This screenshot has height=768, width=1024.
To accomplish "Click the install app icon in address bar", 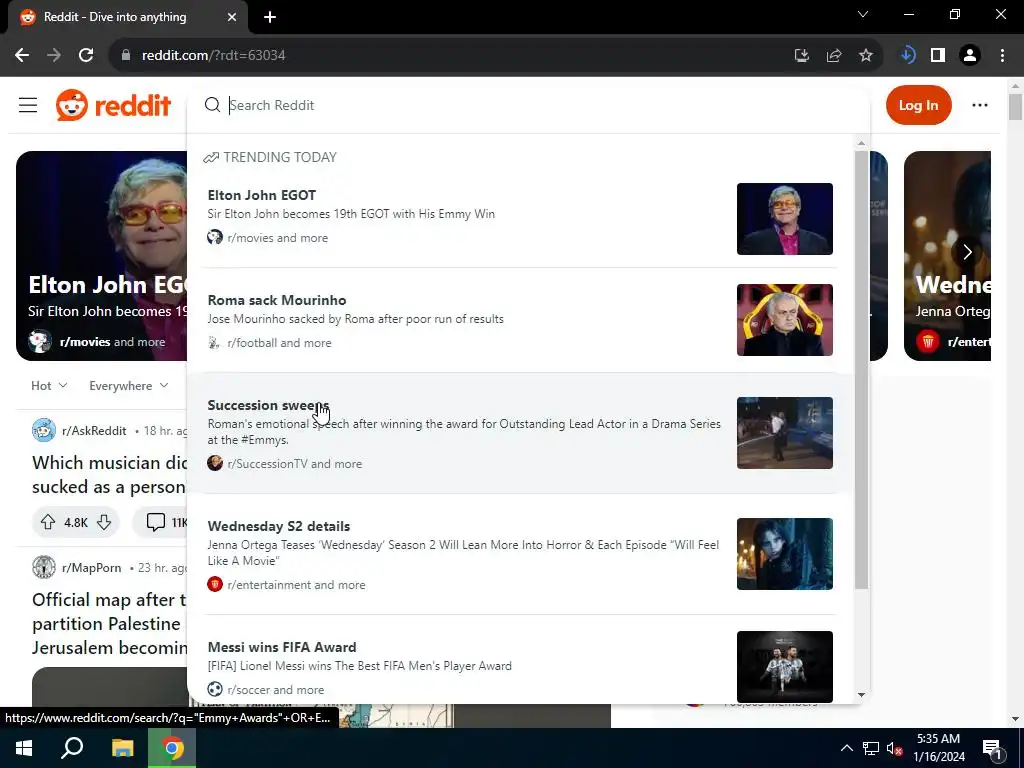I will click(801, 56).
